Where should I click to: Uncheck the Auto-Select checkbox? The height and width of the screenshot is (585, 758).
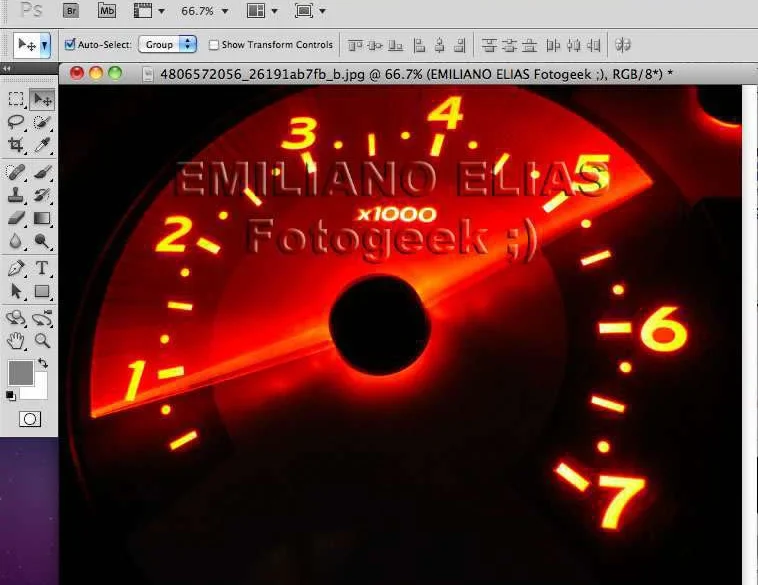click(70, 44)
